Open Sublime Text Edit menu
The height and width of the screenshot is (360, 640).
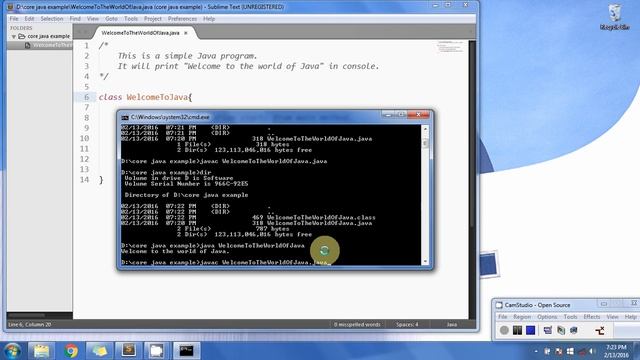(29, 19)
